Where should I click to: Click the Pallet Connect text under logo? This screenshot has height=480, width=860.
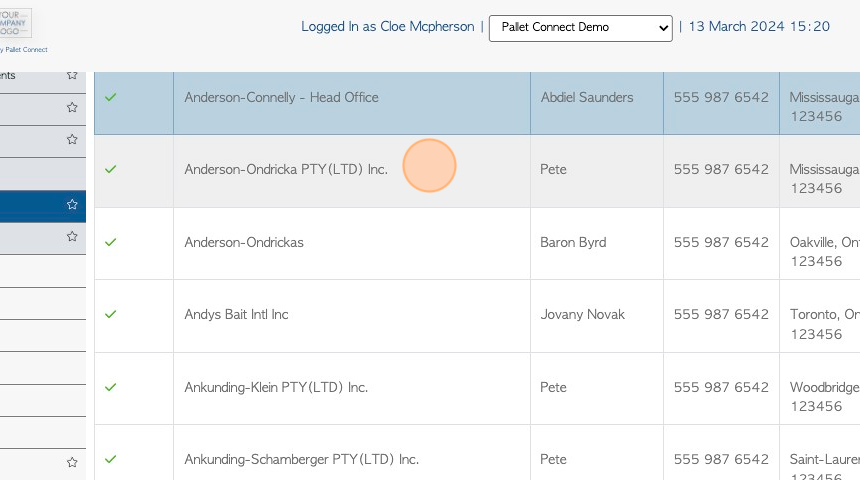25,49
